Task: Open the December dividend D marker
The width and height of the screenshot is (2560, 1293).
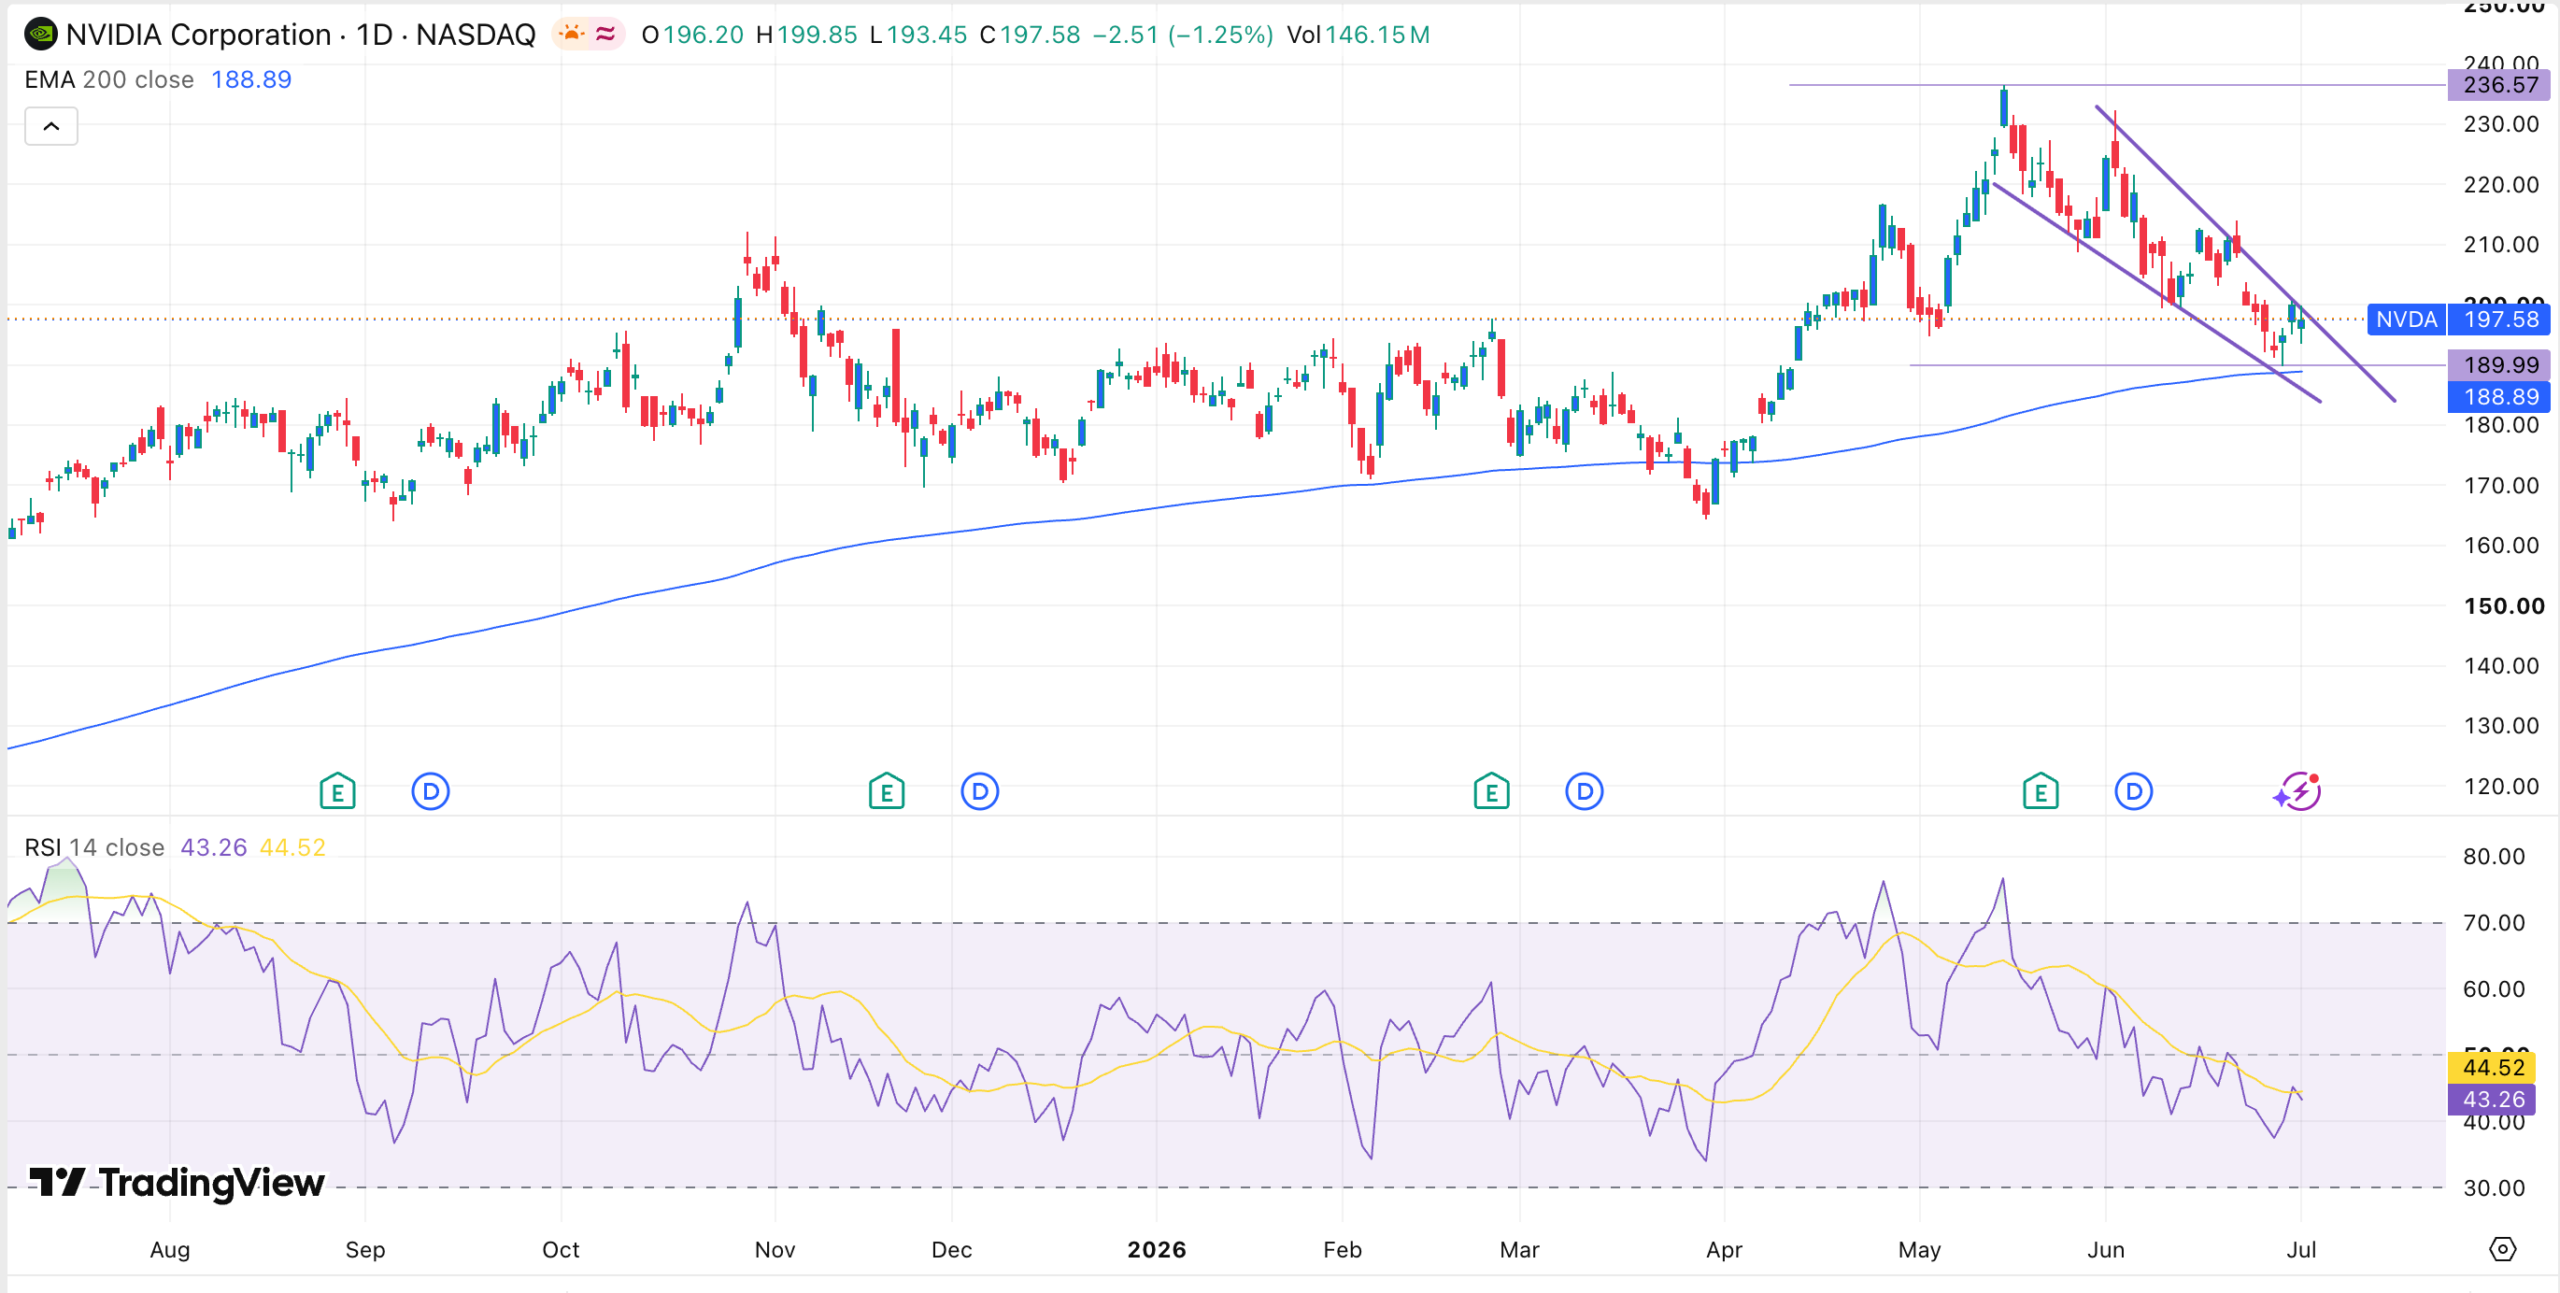Action: click(980, 792)
